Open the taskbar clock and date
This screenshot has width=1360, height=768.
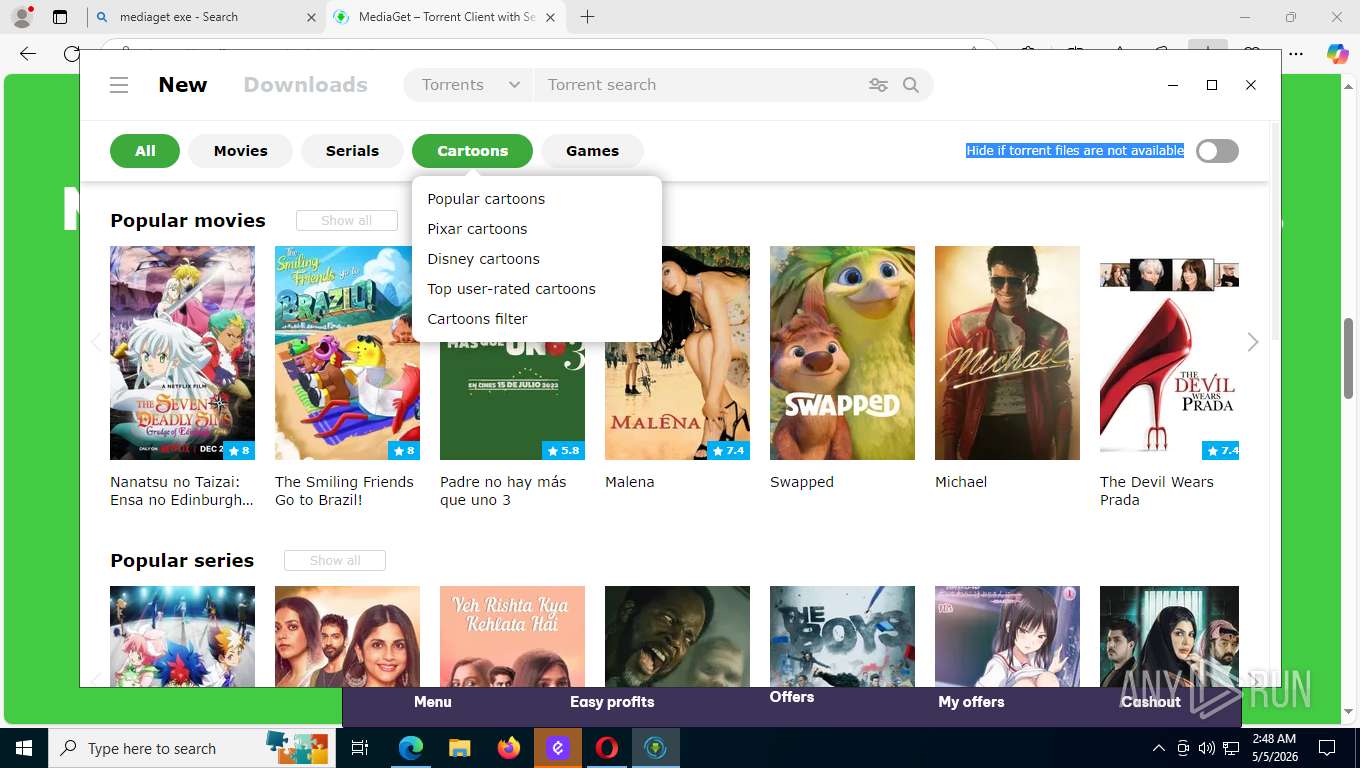click(x=1274, y=748)
